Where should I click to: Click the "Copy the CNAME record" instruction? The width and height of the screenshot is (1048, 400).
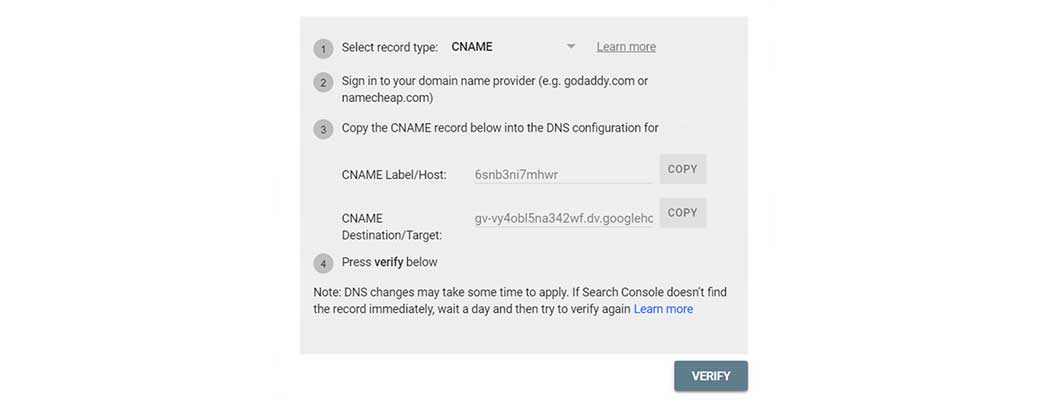[x=500, y=128]
